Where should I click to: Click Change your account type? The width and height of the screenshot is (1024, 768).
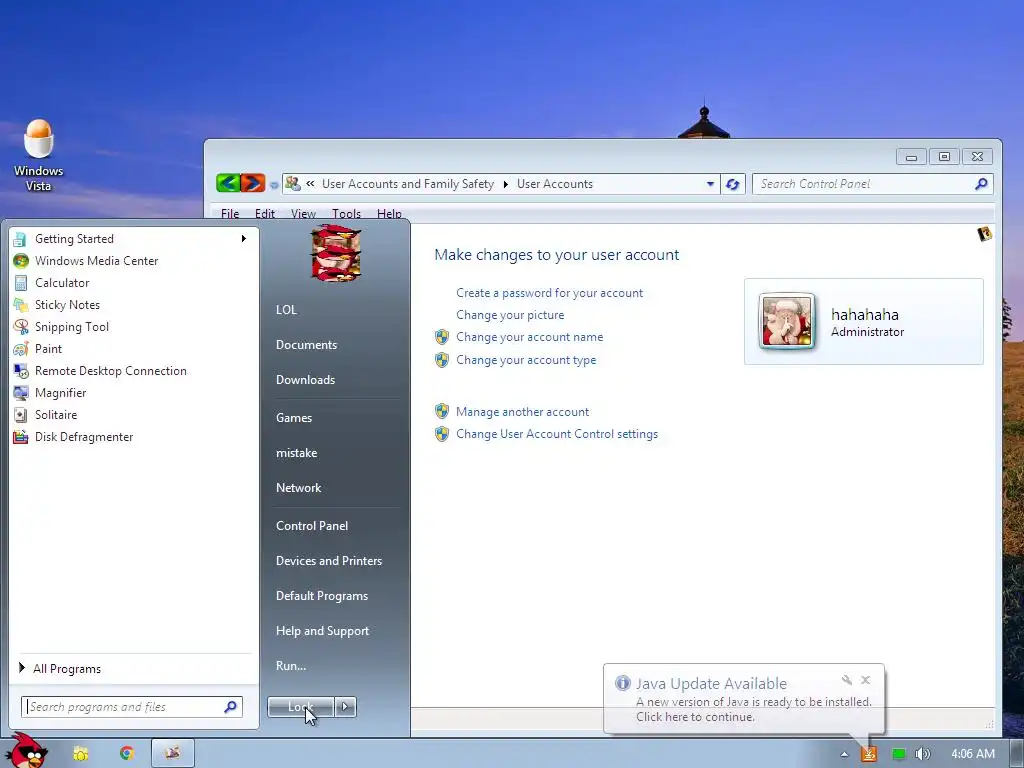click(526, 360)
